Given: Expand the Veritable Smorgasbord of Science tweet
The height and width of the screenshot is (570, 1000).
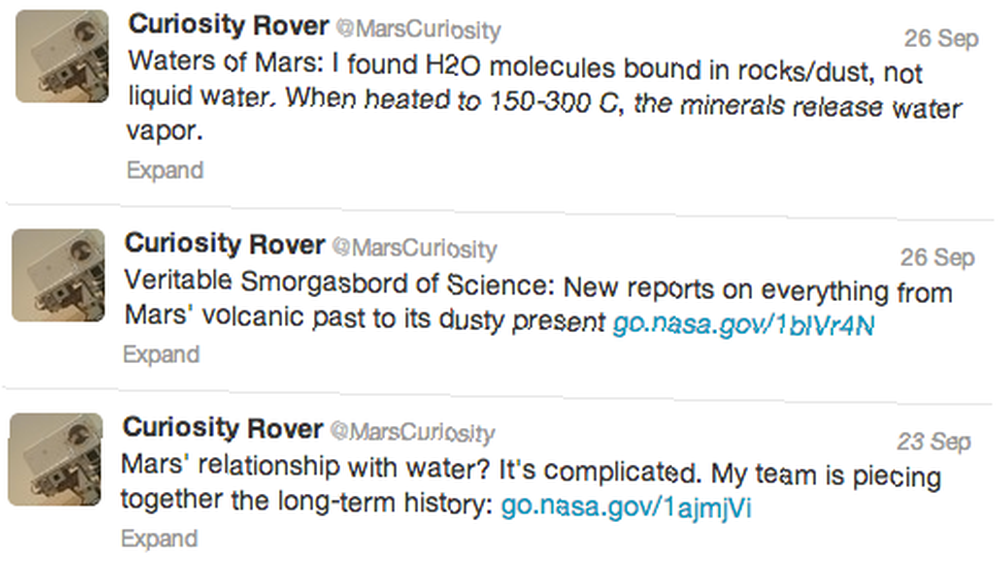Looking at the screenshot, I should pos(161,354).
